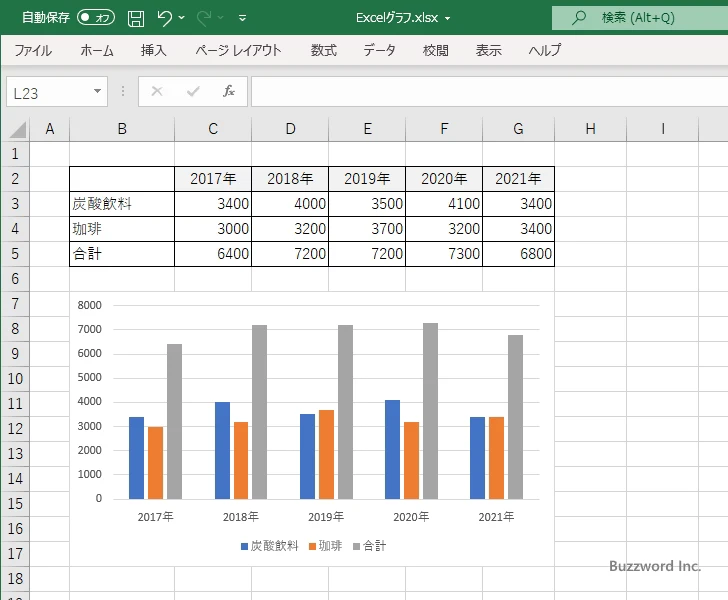Select column H header
The width and height of the screenshot is (728, 600).
pos(591,129)
